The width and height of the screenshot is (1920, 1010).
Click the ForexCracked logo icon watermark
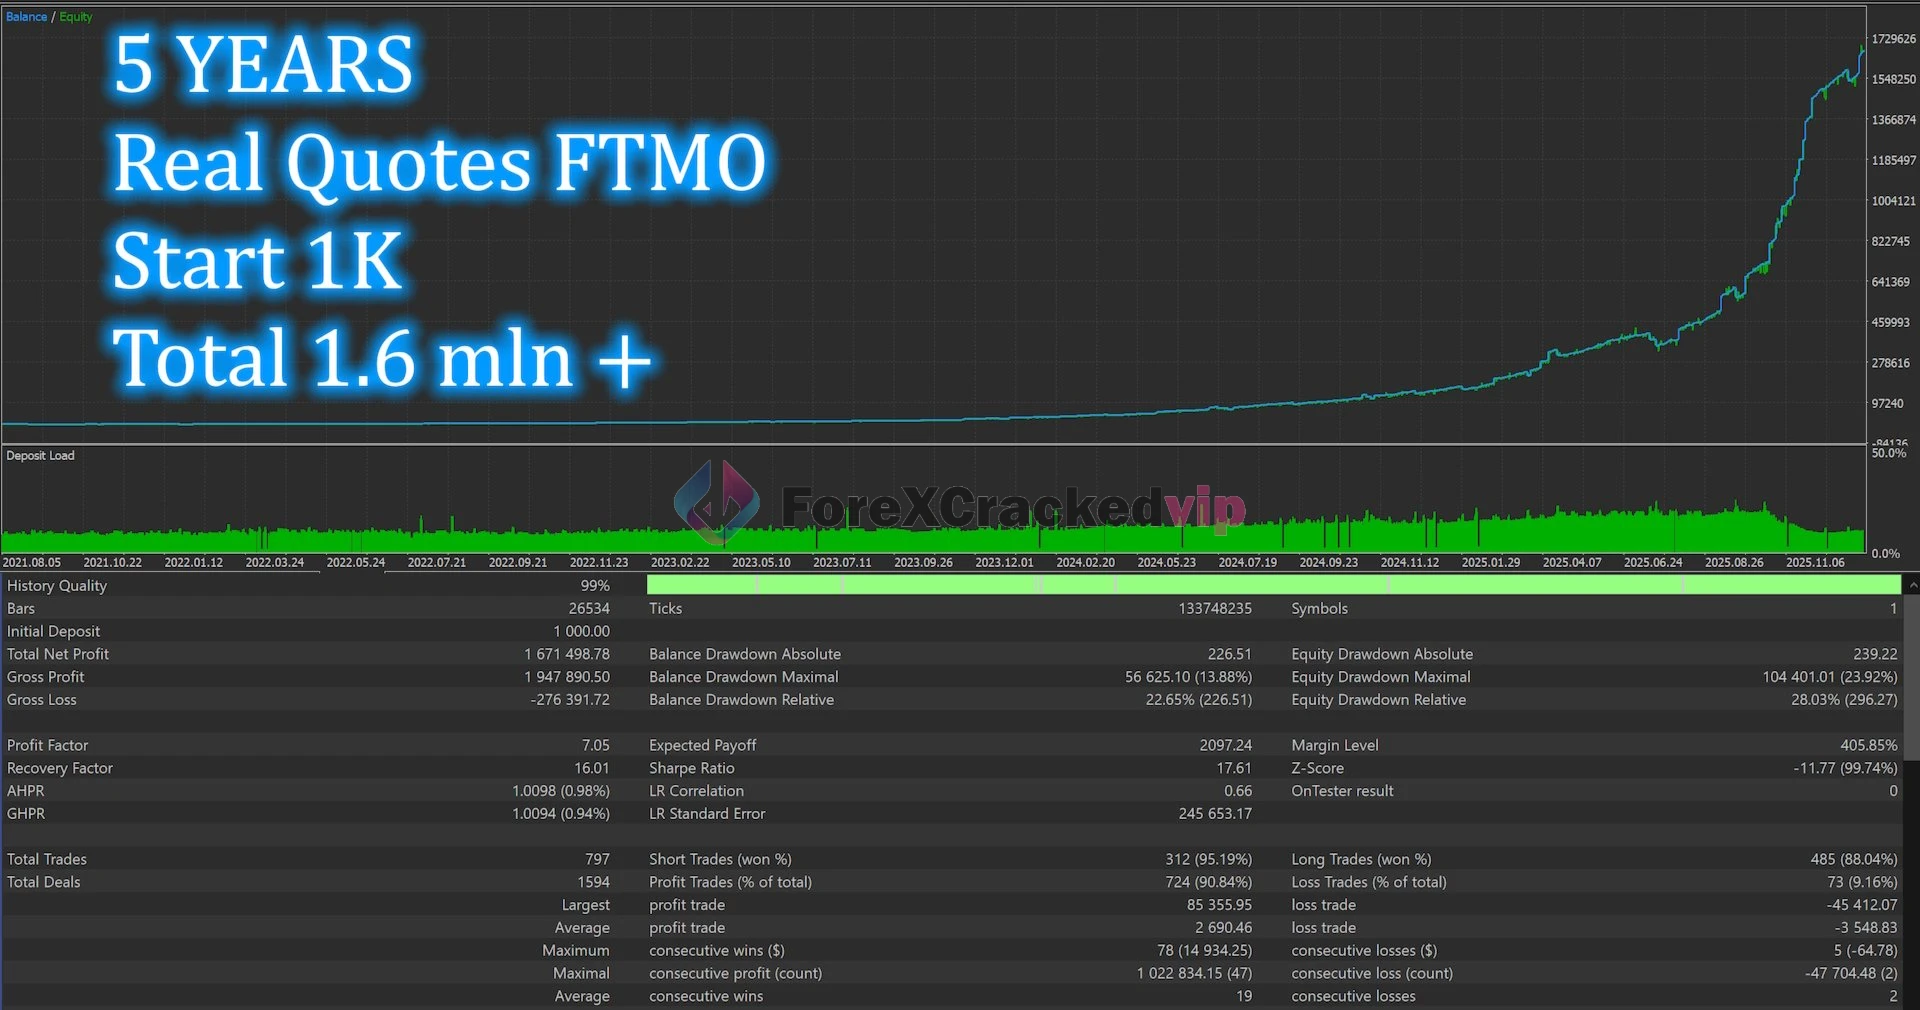(x=716, y=504)
